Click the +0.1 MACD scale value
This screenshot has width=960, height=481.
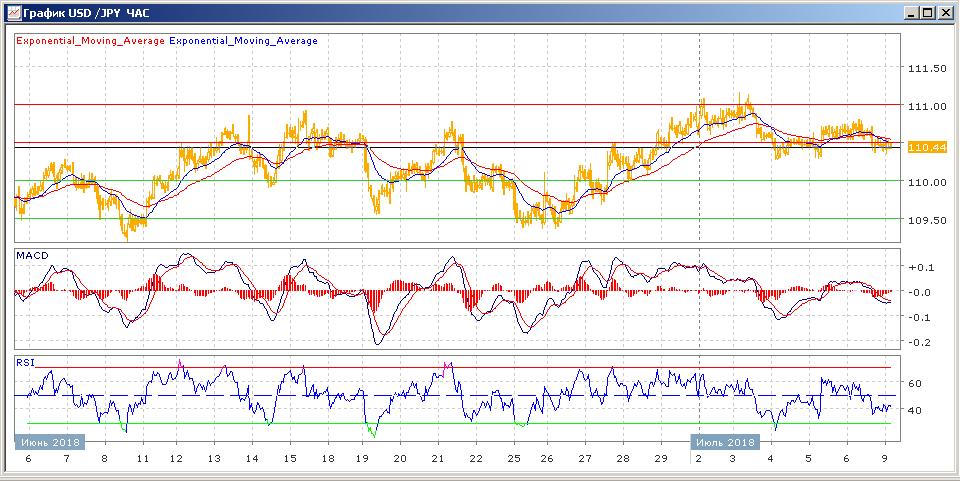(x=920, y=267)
